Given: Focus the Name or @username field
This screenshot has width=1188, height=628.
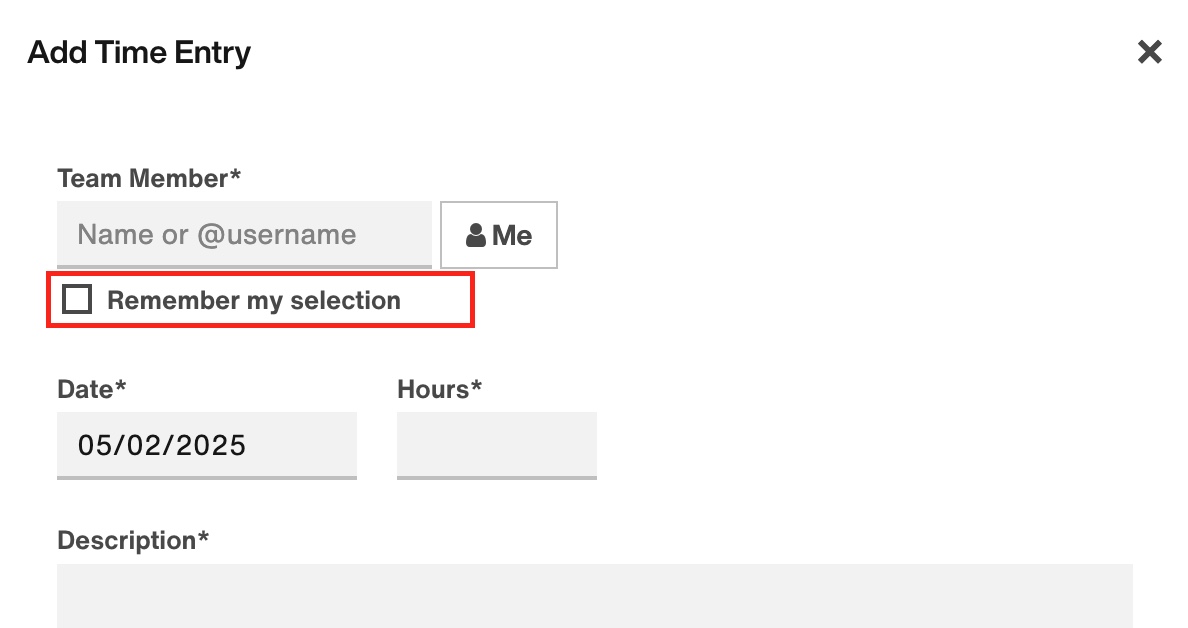Looking at the screenshot, I should (244, 235).
